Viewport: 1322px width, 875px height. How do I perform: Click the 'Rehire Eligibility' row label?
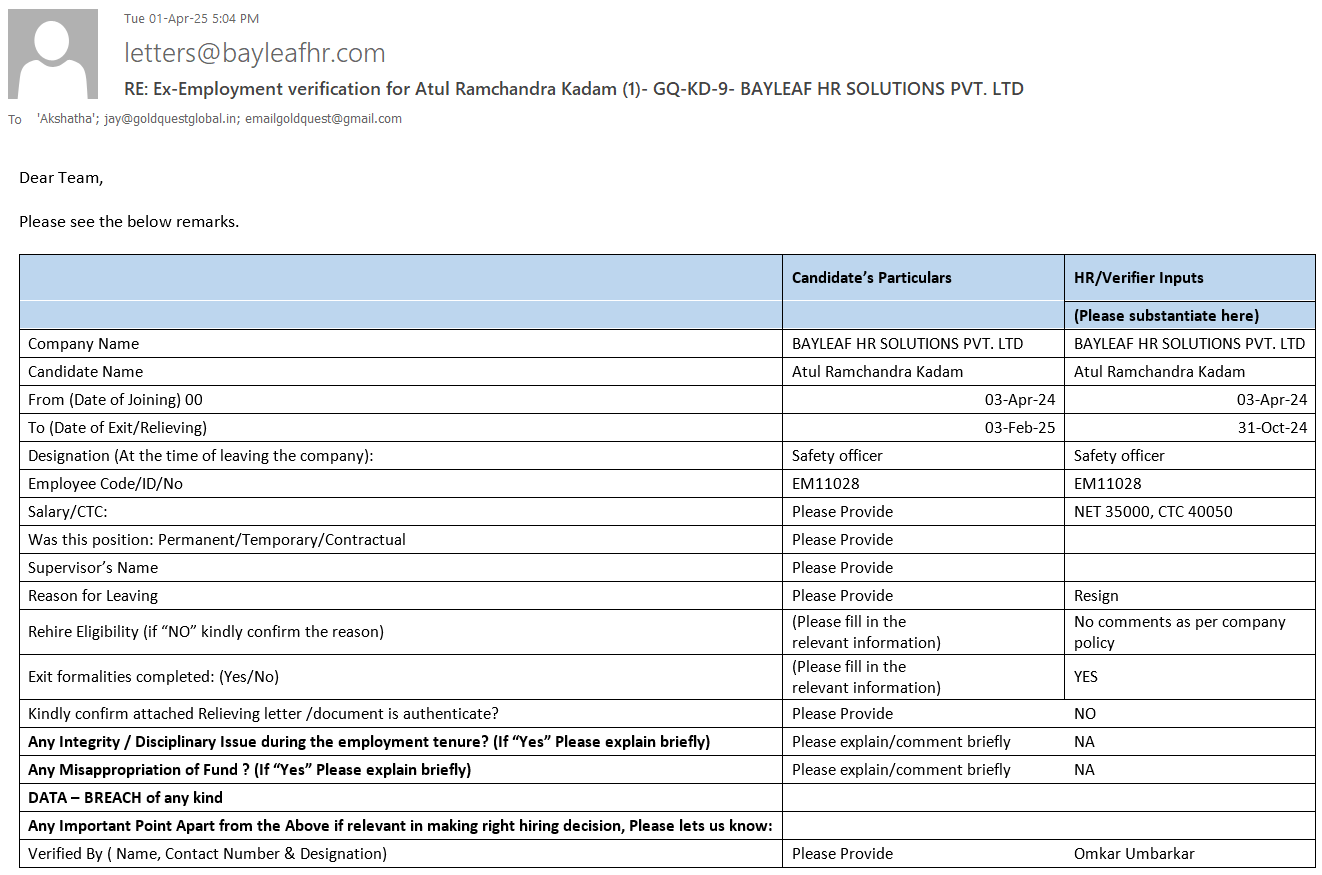coord(206,632)
